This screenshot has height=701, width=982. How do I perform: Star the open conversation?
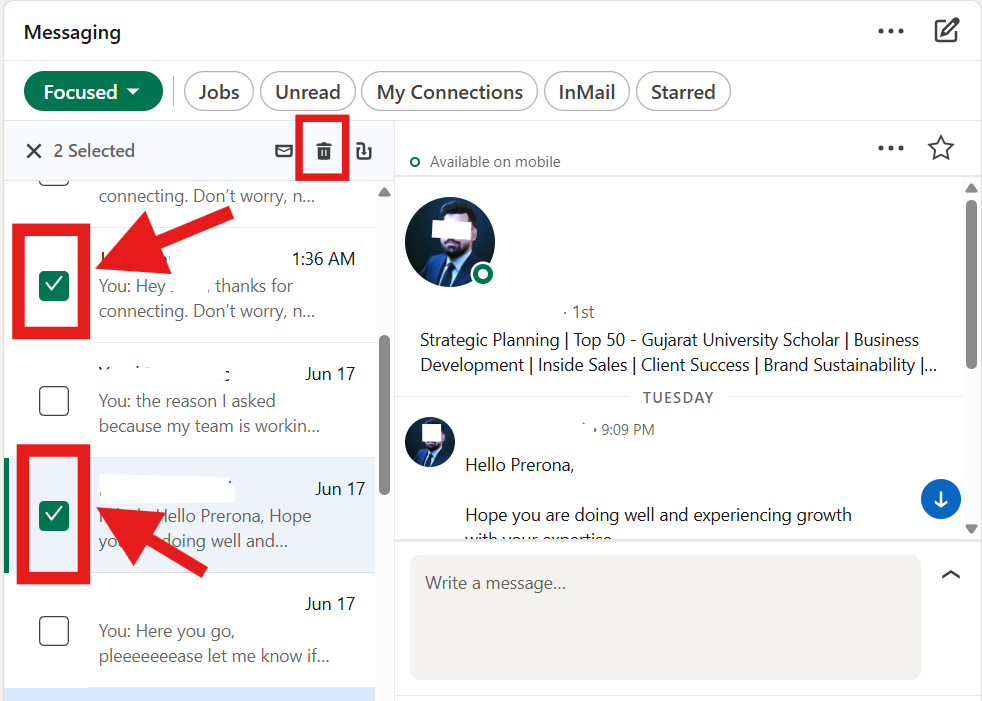pyautogui.click(x=940, y=148)
